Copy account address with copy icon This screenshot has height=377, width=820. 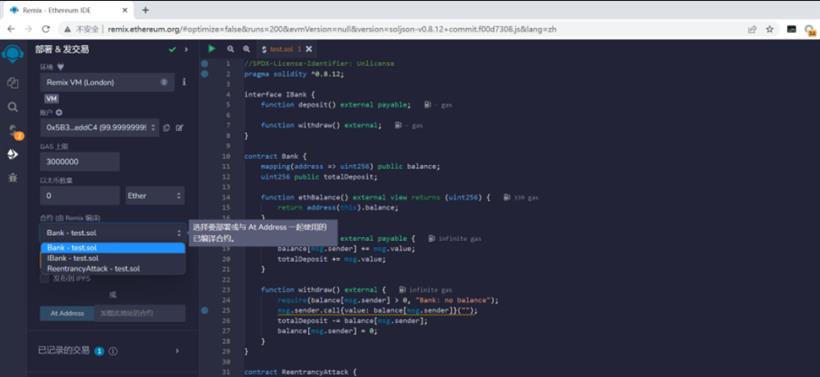coord(166,128)
